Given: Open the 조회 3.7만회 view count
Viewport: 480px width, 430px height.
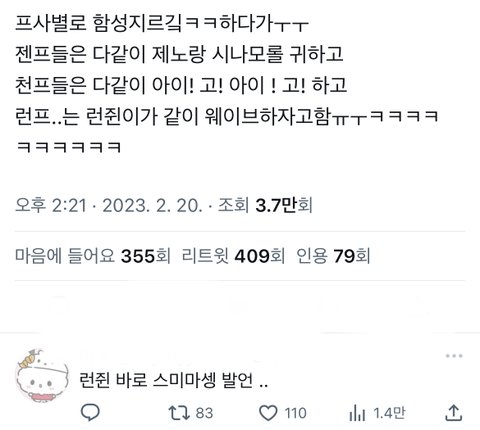Looking at the screenshot, I should pyautogui.click(x=265, y=205).
